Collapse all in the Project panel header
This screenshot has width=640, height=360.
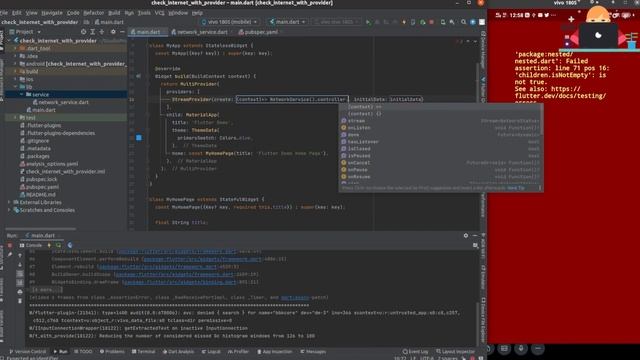point(102,32)
